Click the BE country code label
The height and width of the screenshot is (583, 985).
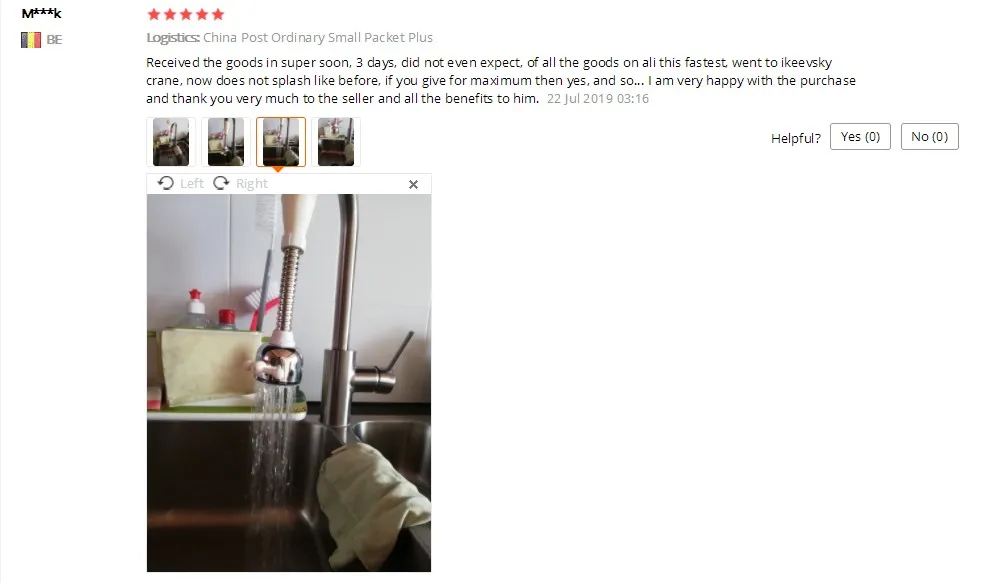(54, 40)
